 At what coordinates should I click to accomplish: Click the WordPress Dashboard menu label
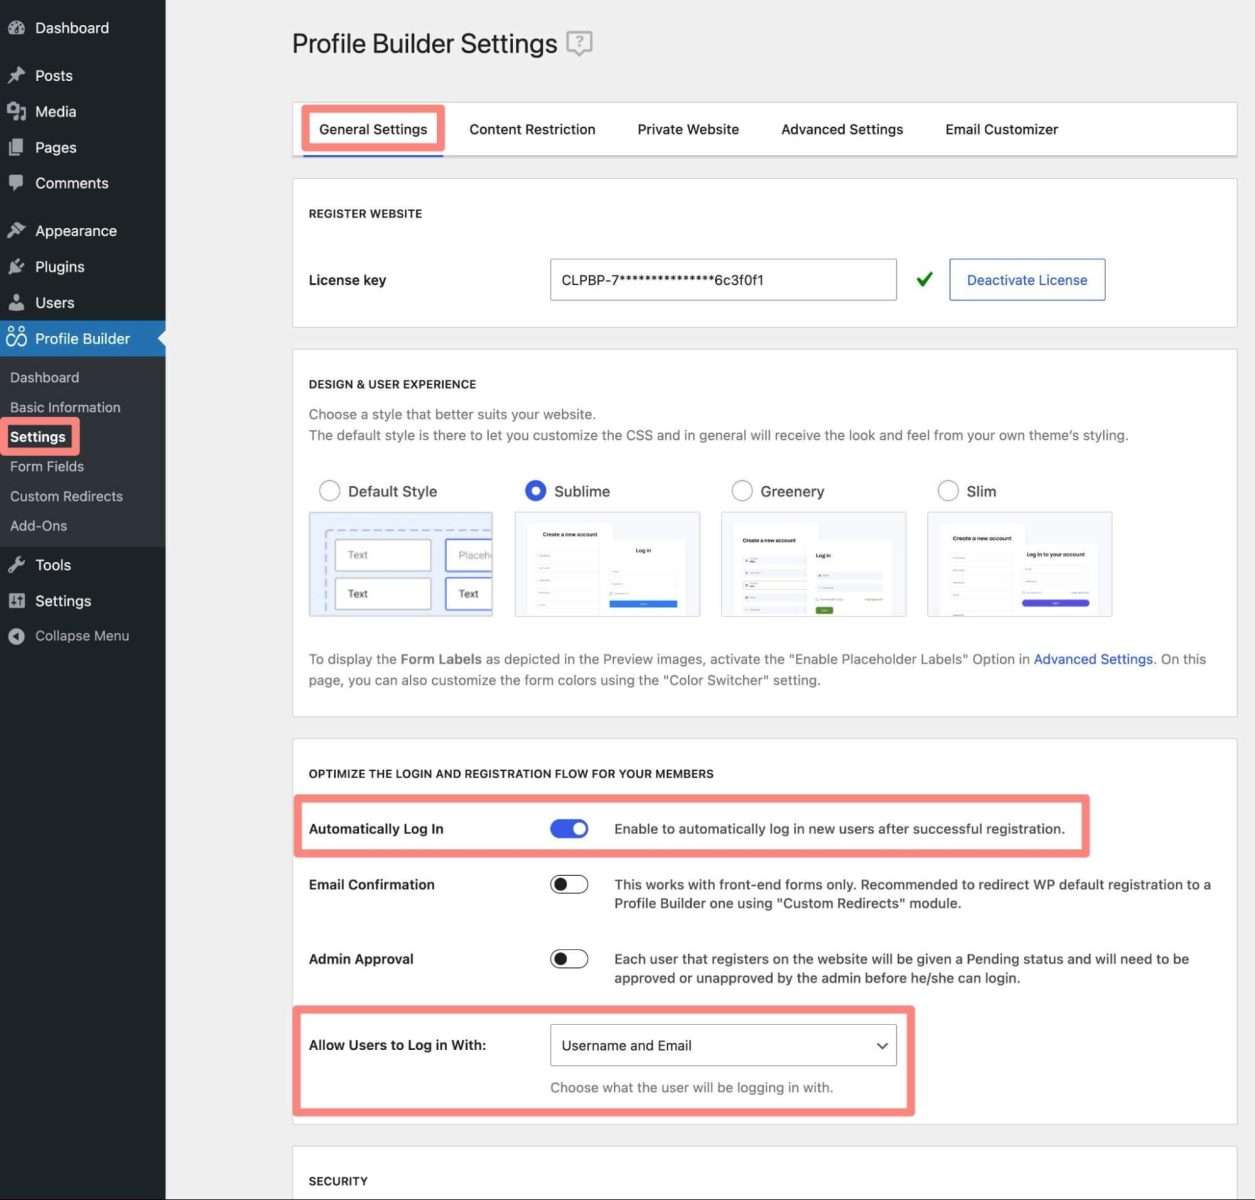pos(72,28)
